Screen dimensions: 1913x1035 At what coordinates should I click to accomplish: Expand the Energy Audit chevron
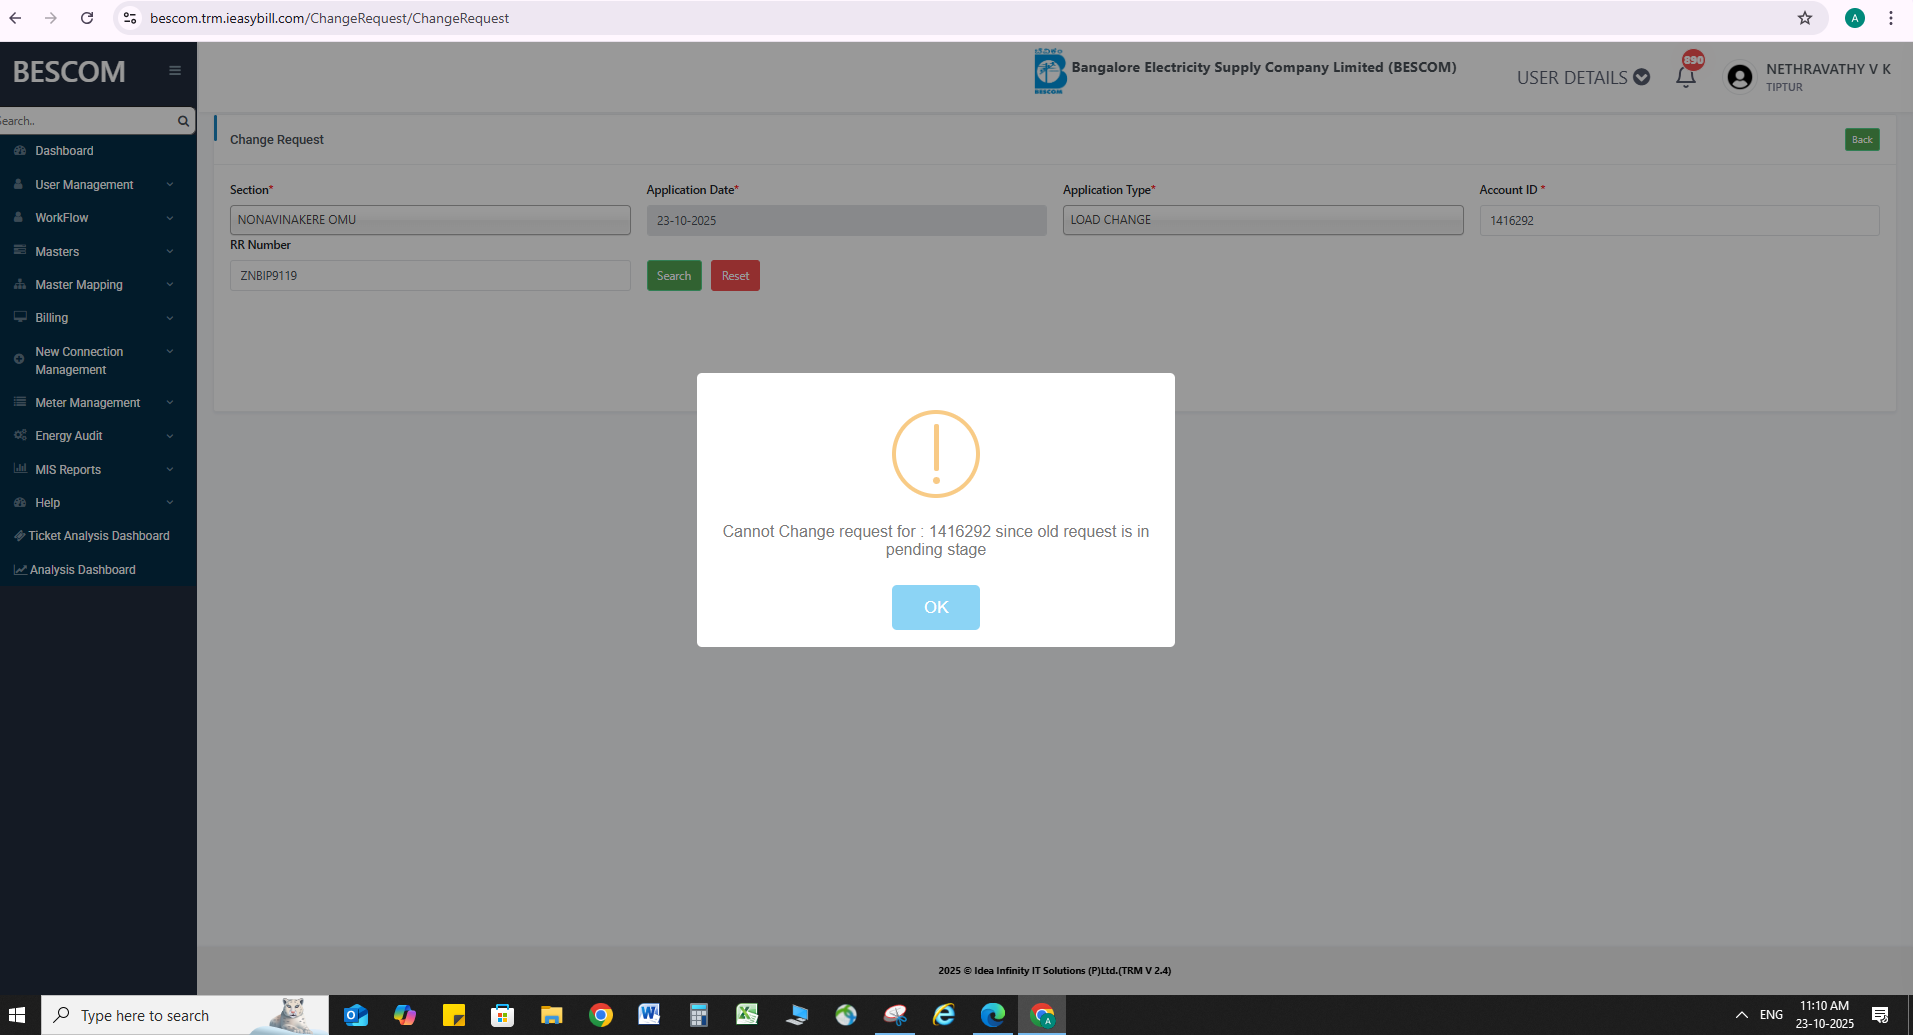(x=170, y=436)
